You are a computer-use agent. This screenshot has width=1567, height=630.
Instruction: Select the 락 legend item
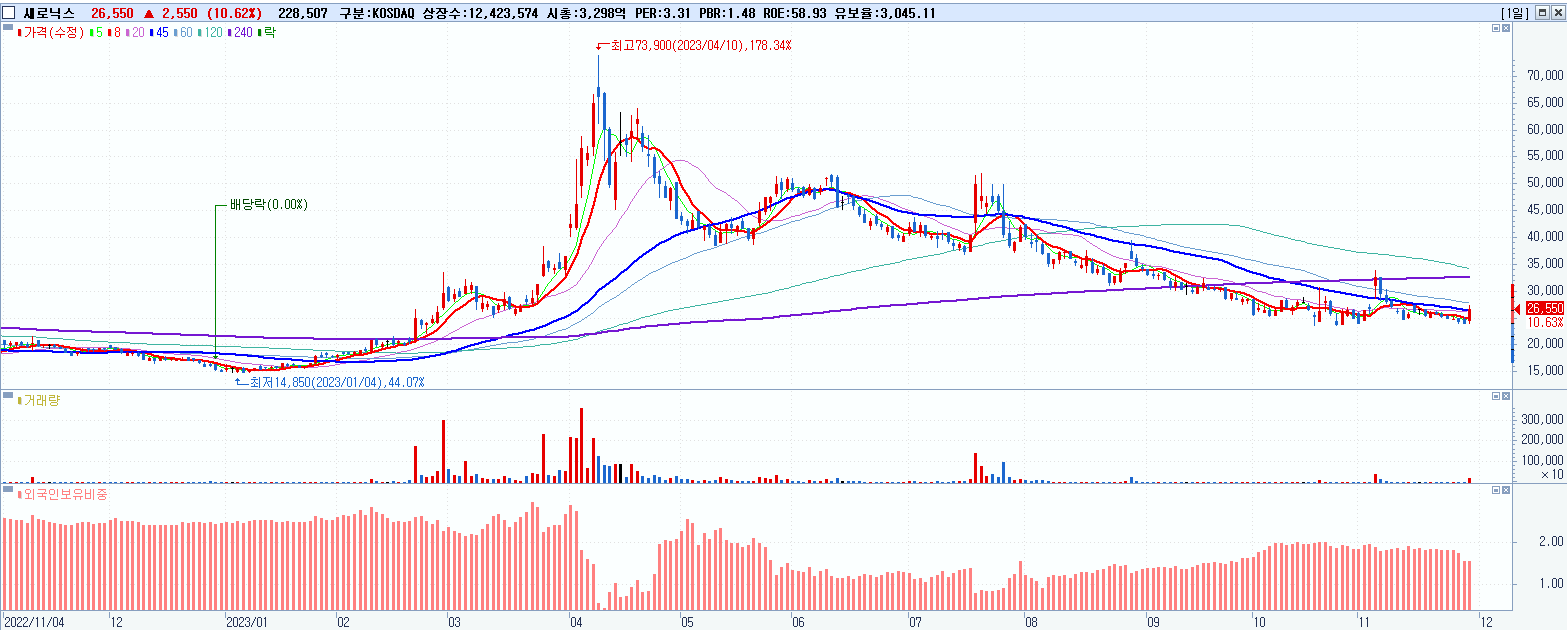pyautogui.click(x=267, y=33)
